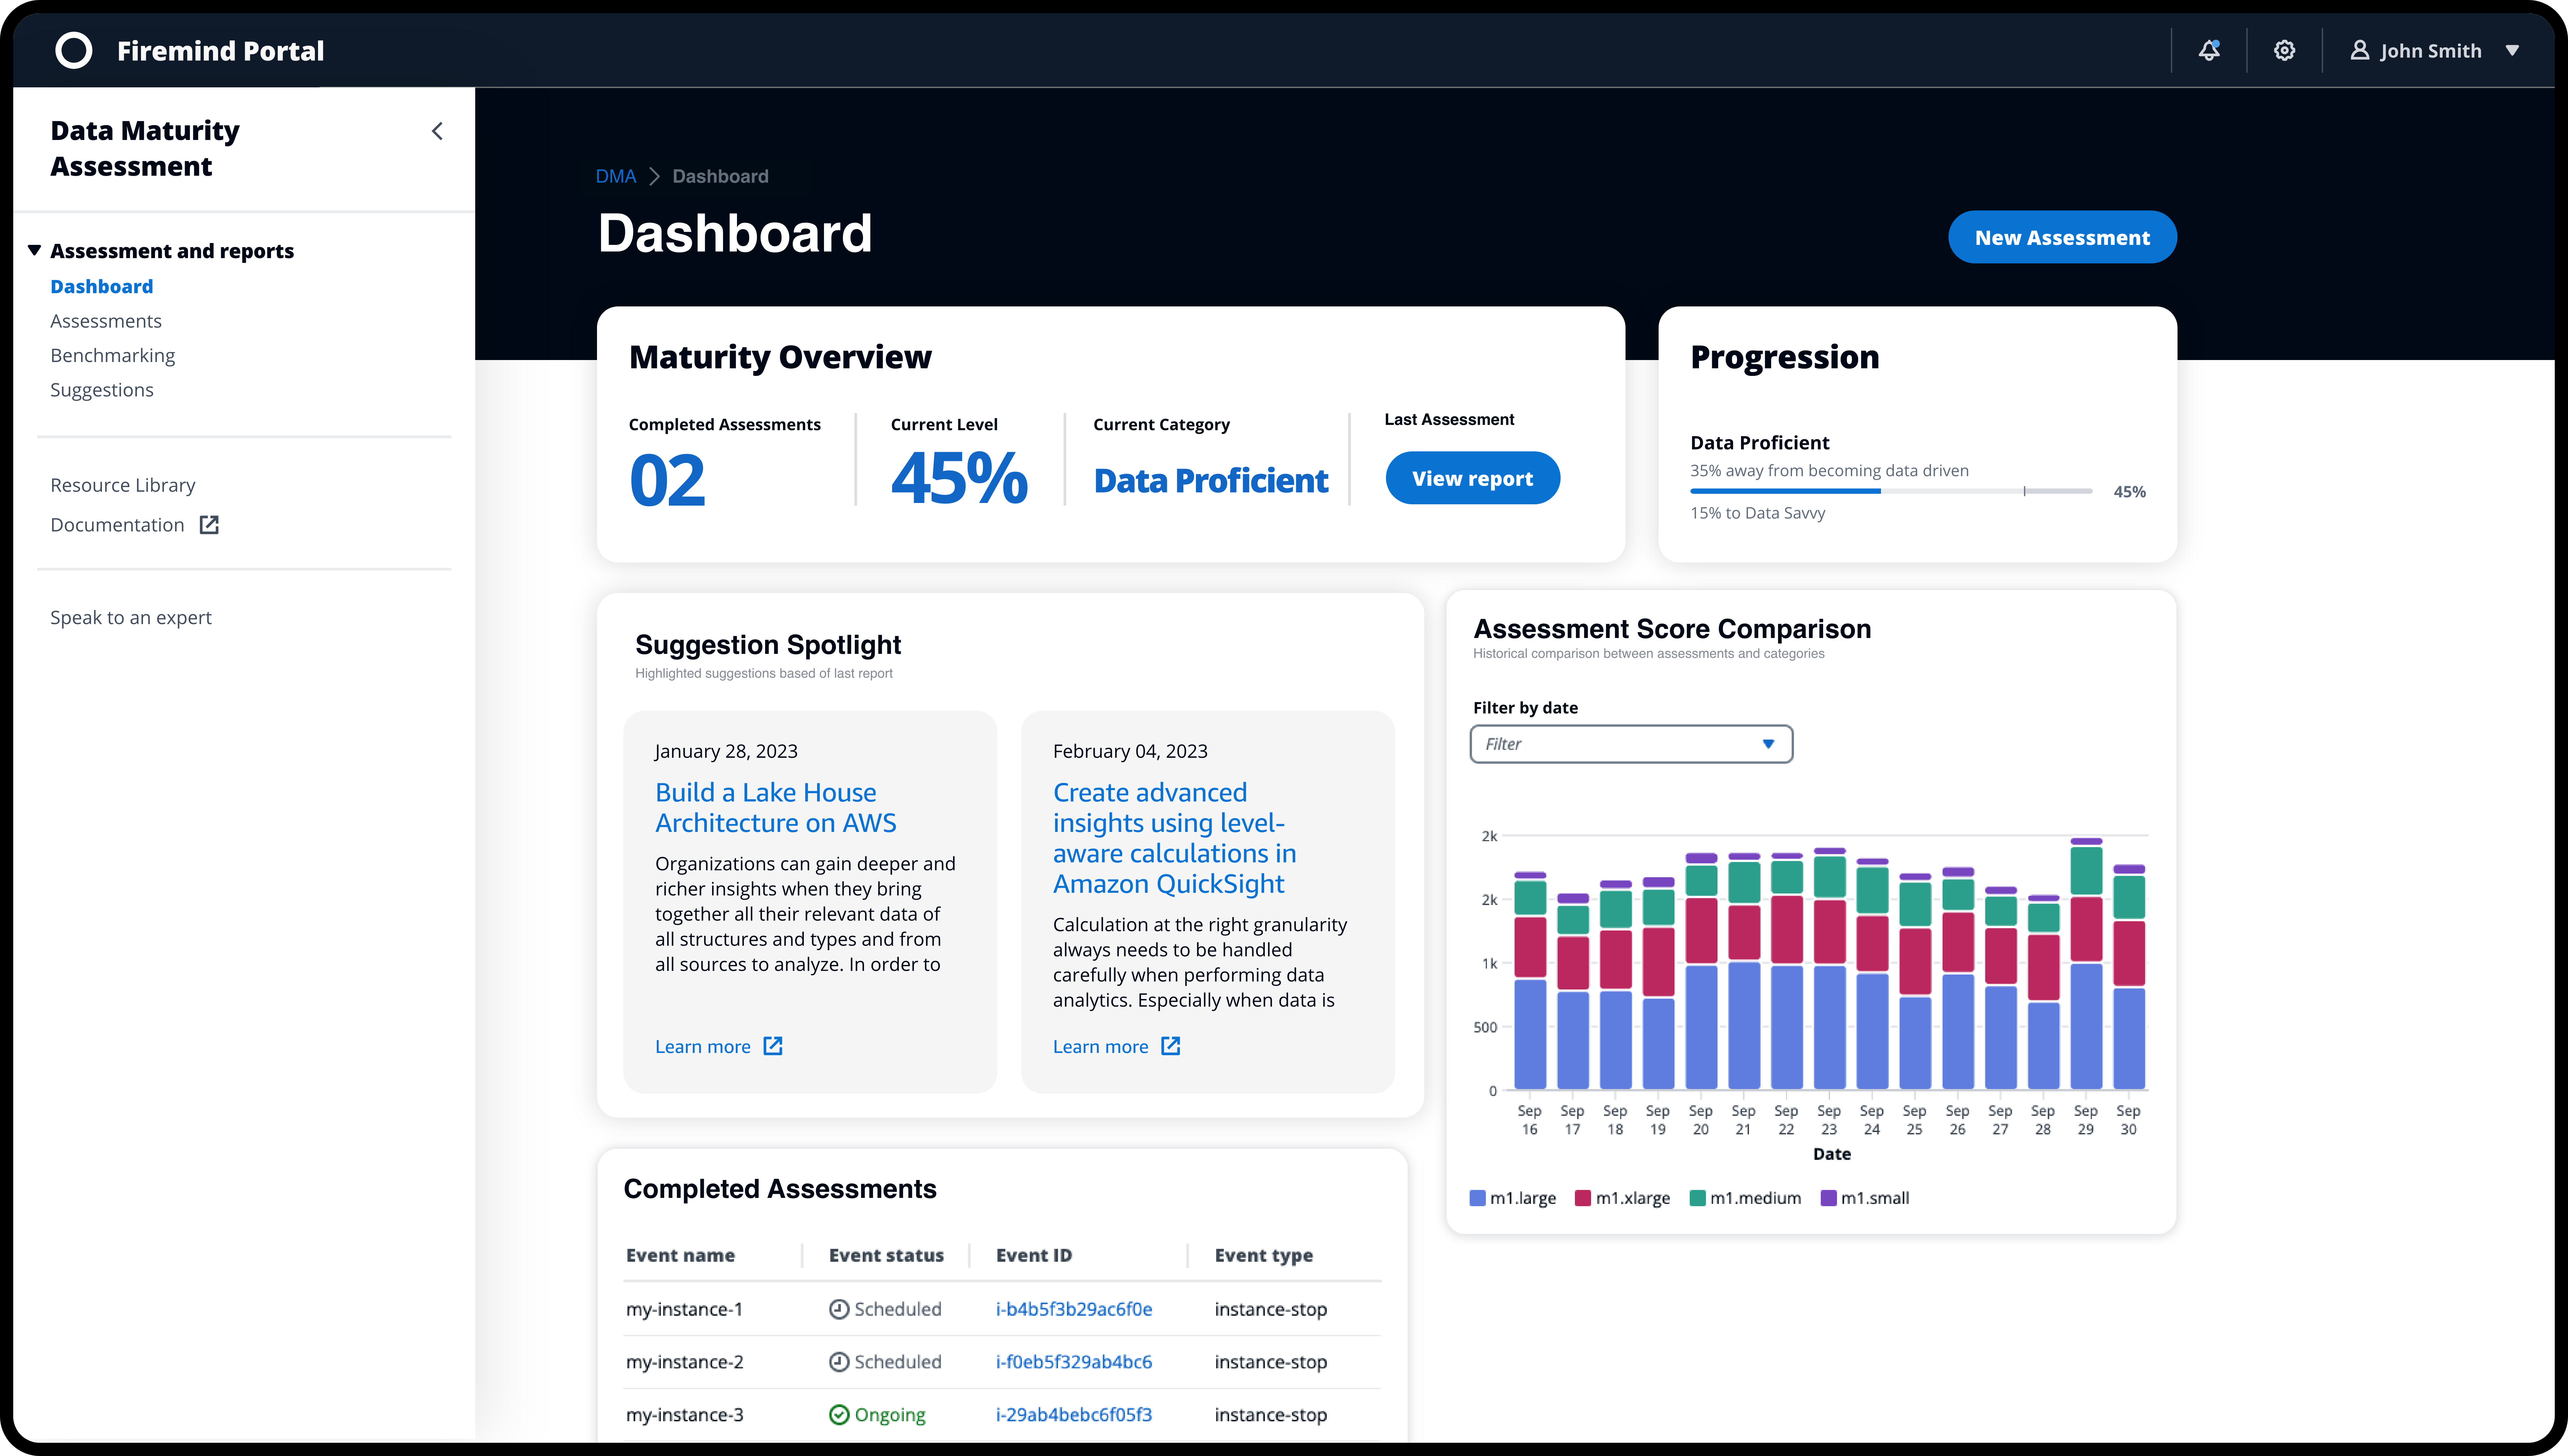Click the Documentation external link icon

coord(209,525)
